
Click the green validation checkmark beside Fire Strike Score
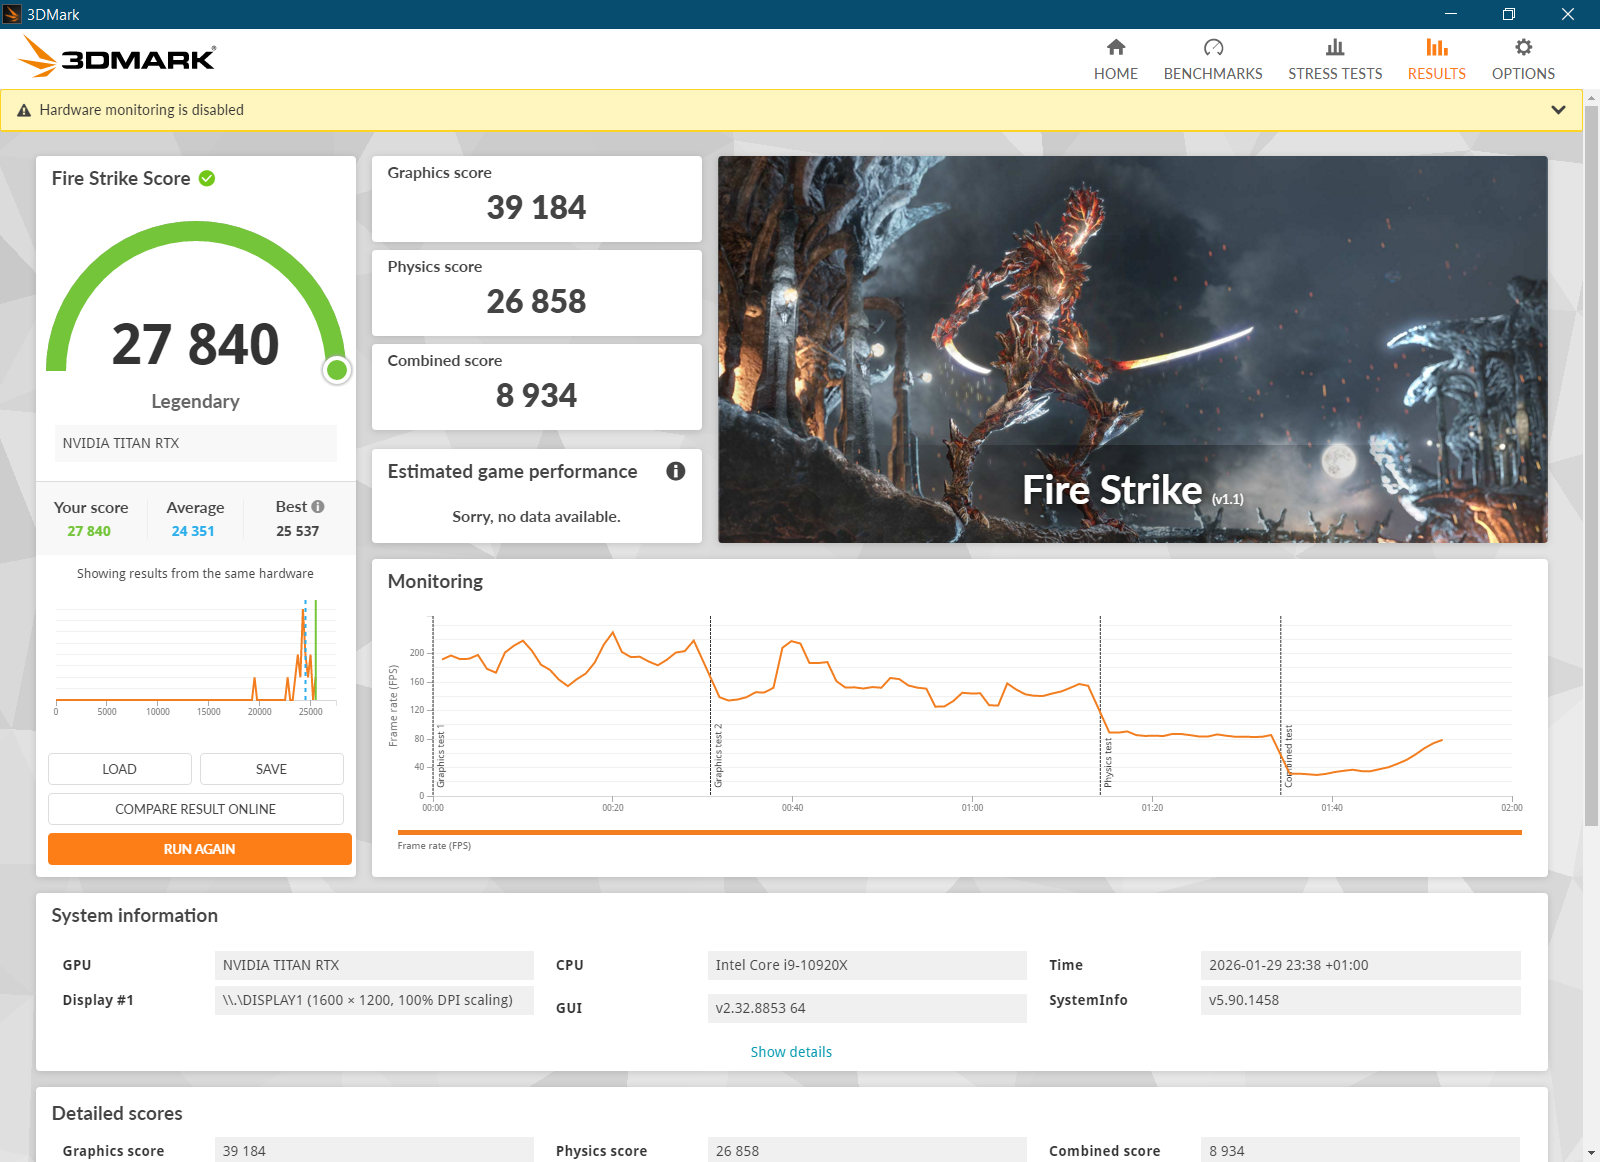click(207, 179)
